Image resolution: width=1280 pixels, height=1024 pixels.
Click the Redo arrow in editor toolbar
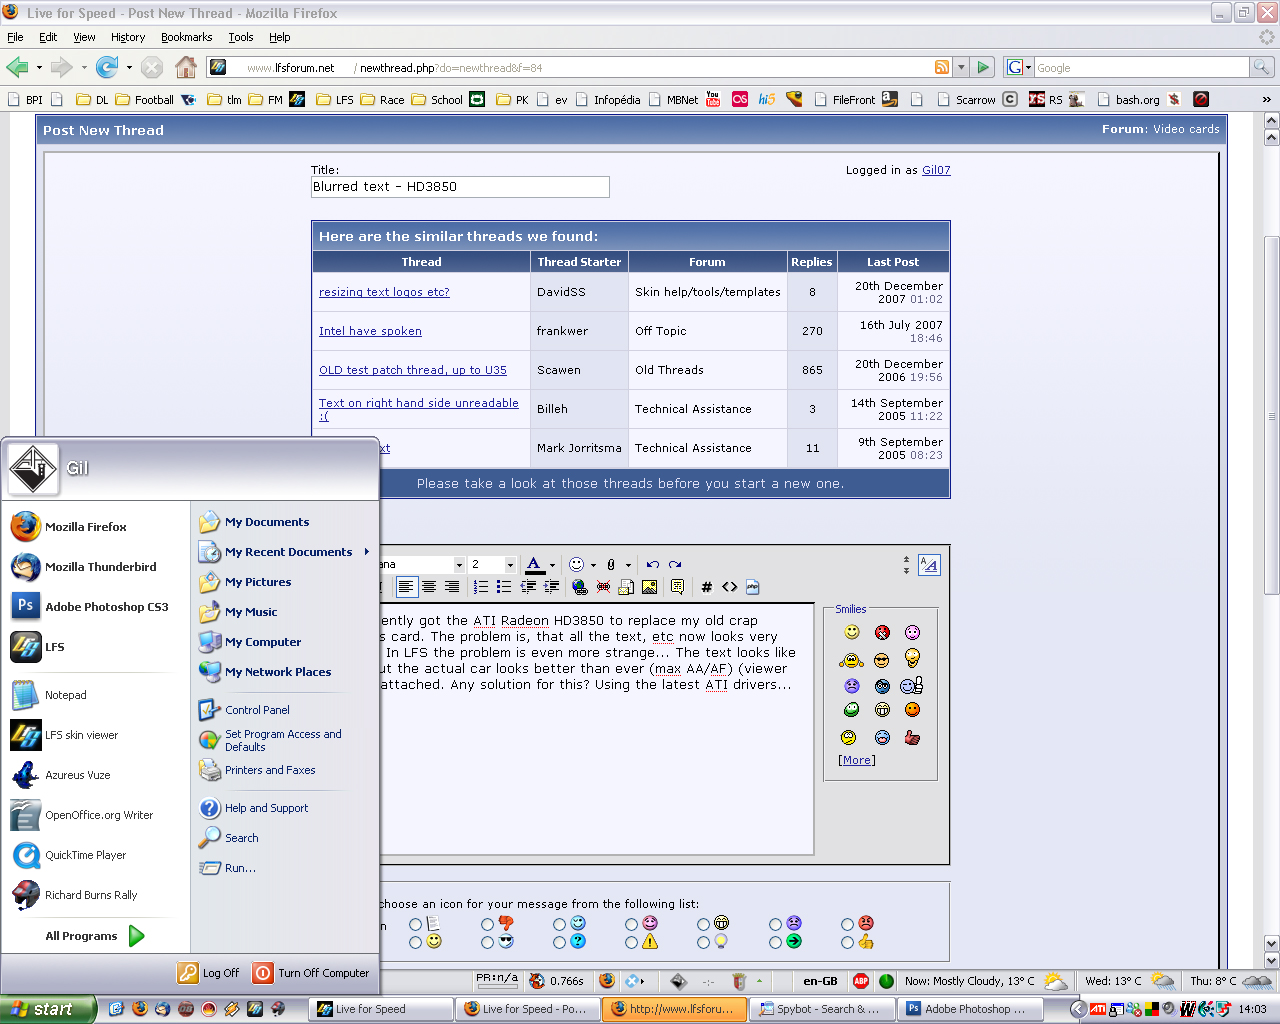pos(675,564)
